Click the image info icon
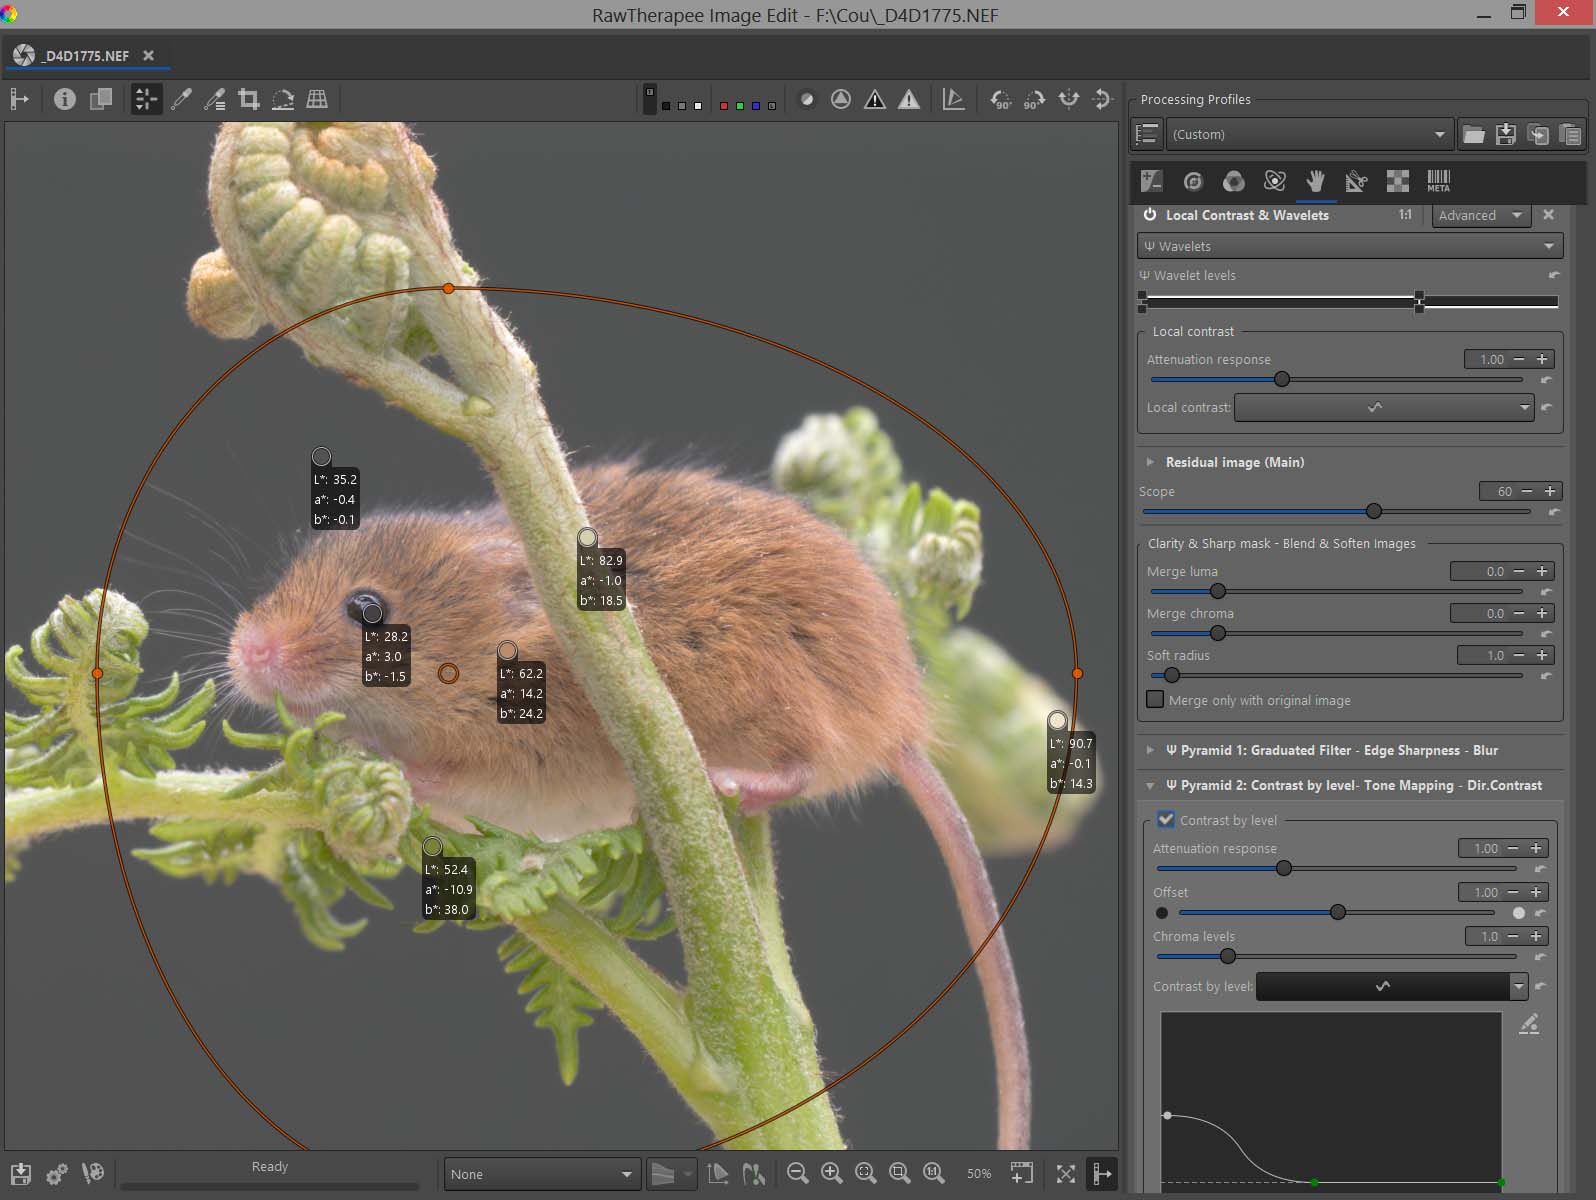1596x1200 pixels. click(x=65, y=99)
